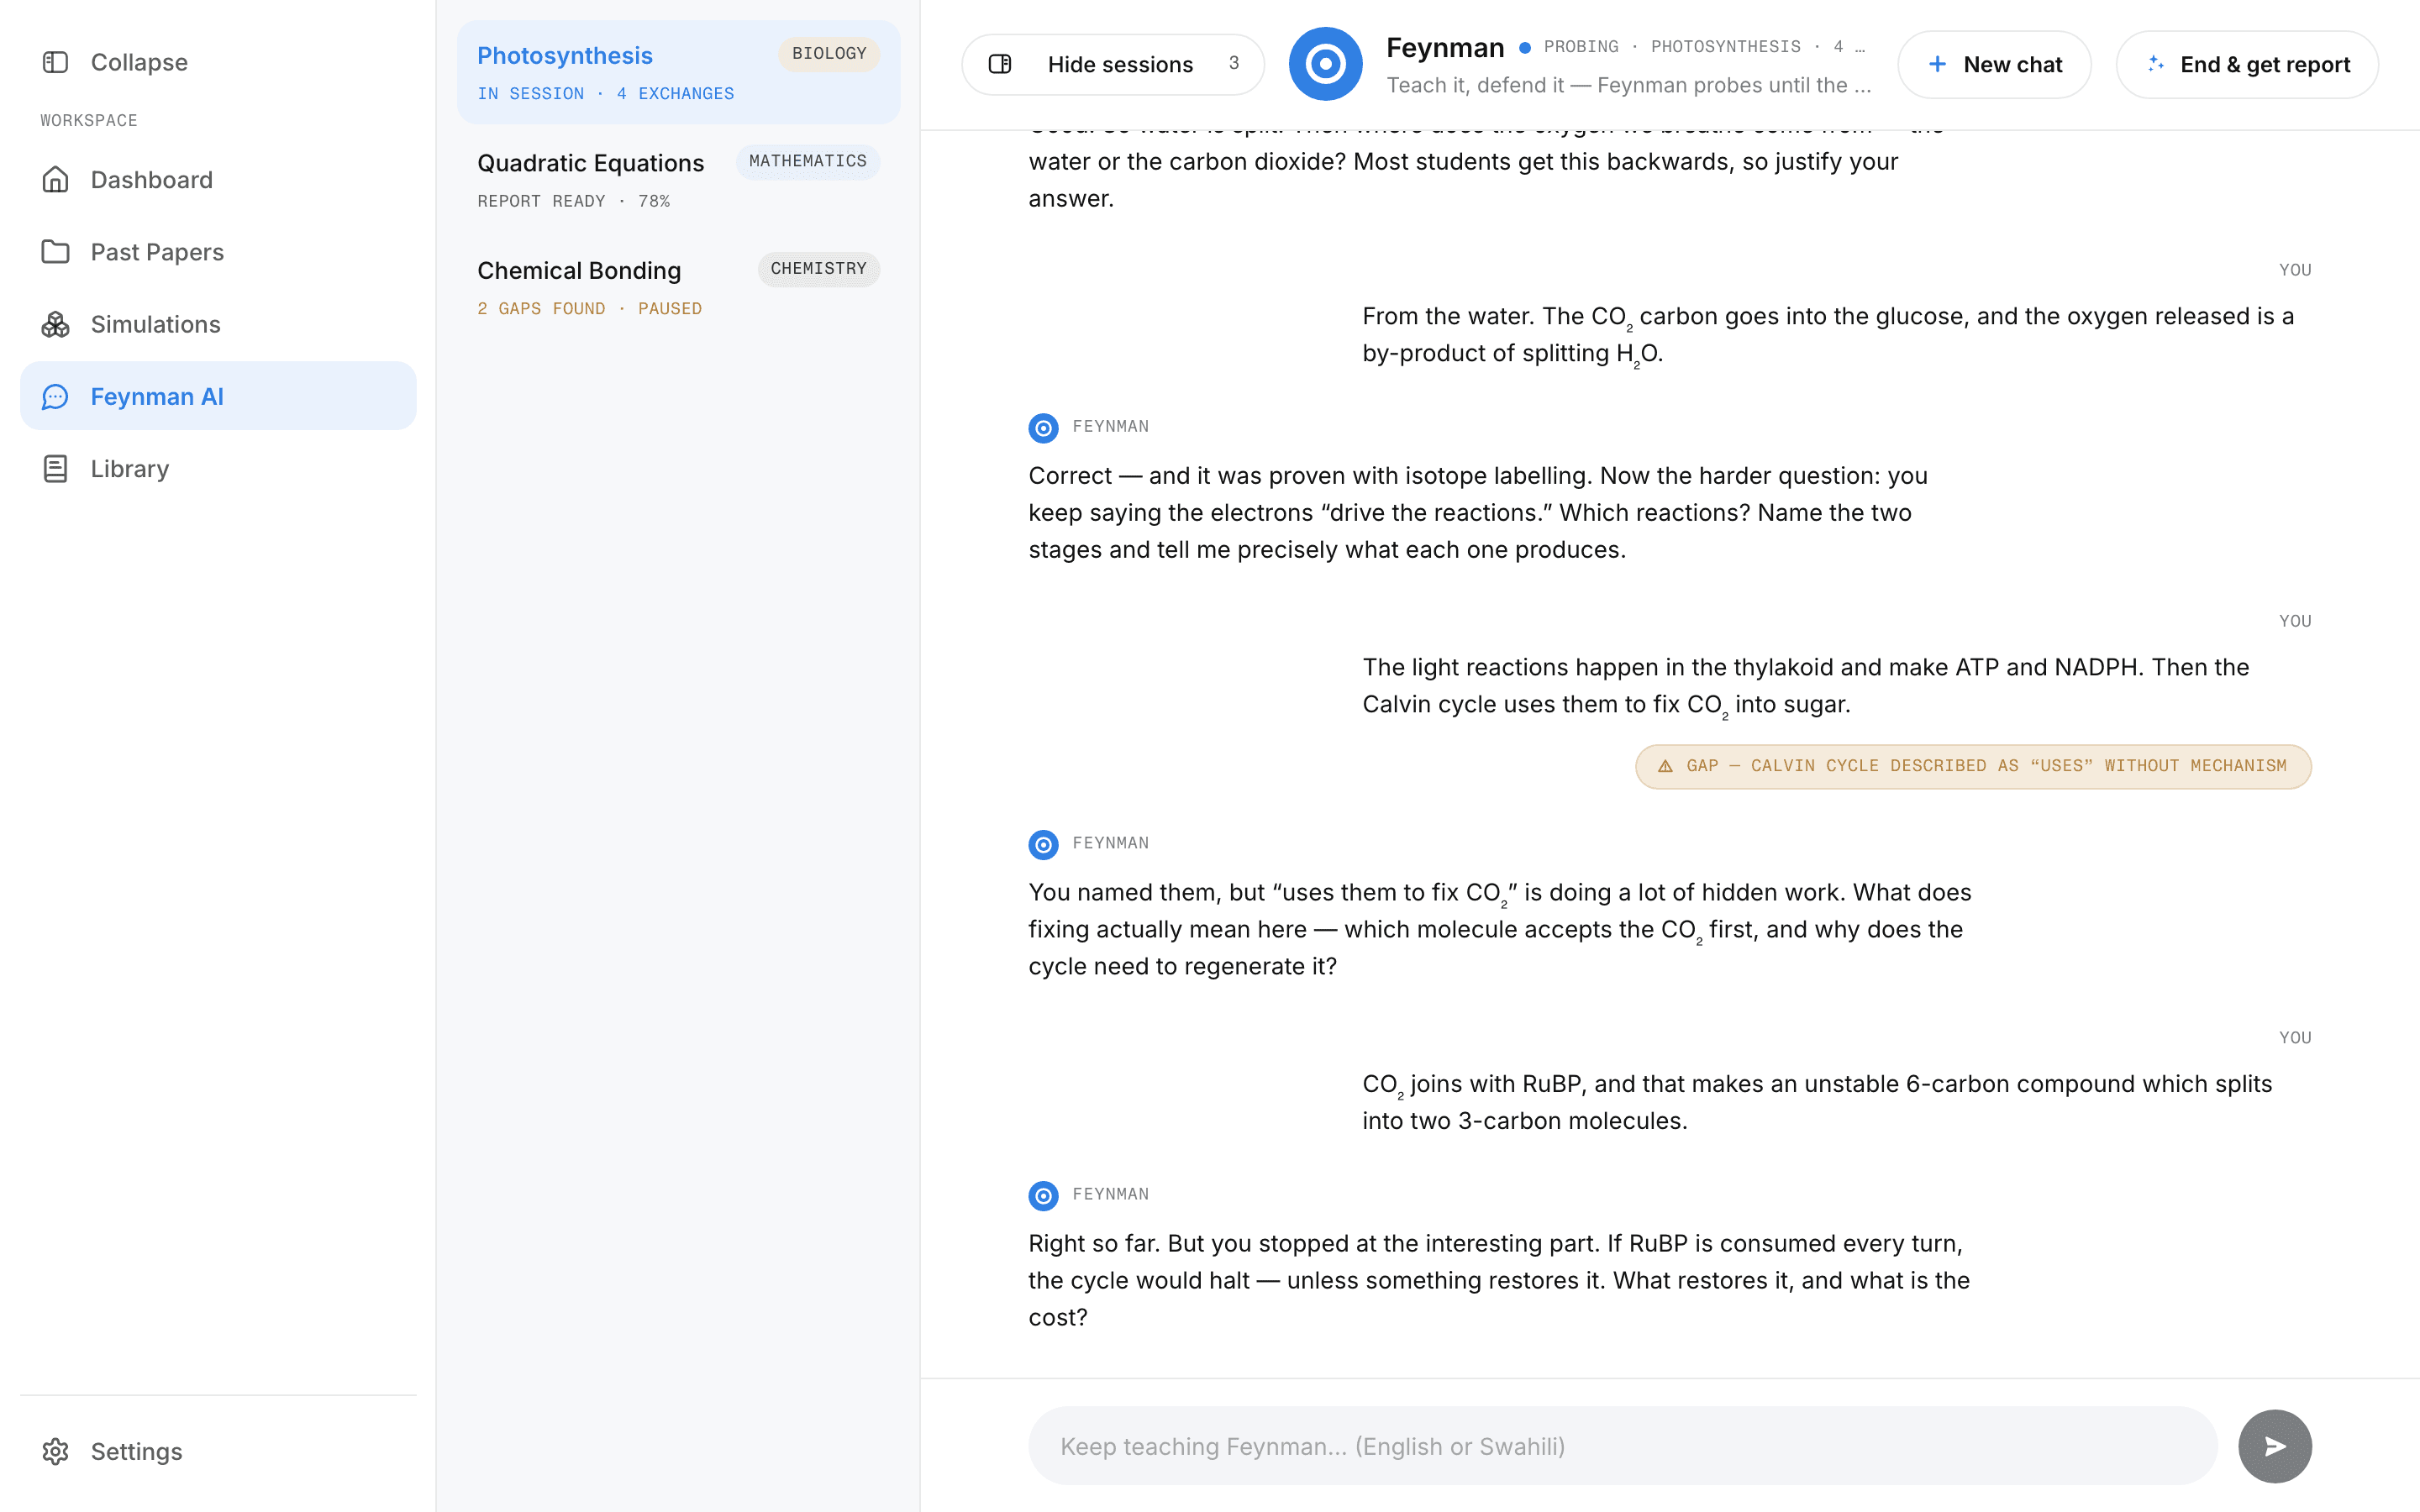Click End & get report

pos(2246,64)
